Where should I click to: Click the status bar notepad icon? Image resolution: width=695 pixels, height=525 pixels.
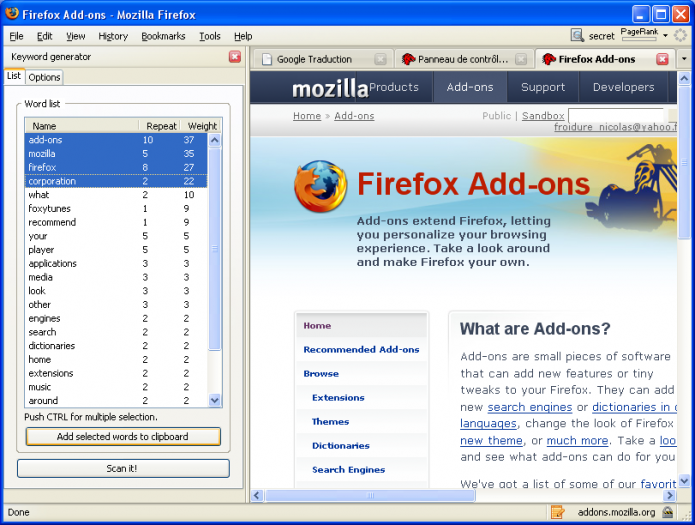(558, 512)
